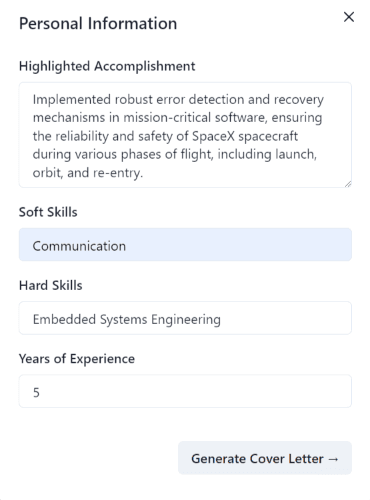This screenshot has height=500, width=370.
Task: Click the Hard Skills label
Action: pos(51,285)
